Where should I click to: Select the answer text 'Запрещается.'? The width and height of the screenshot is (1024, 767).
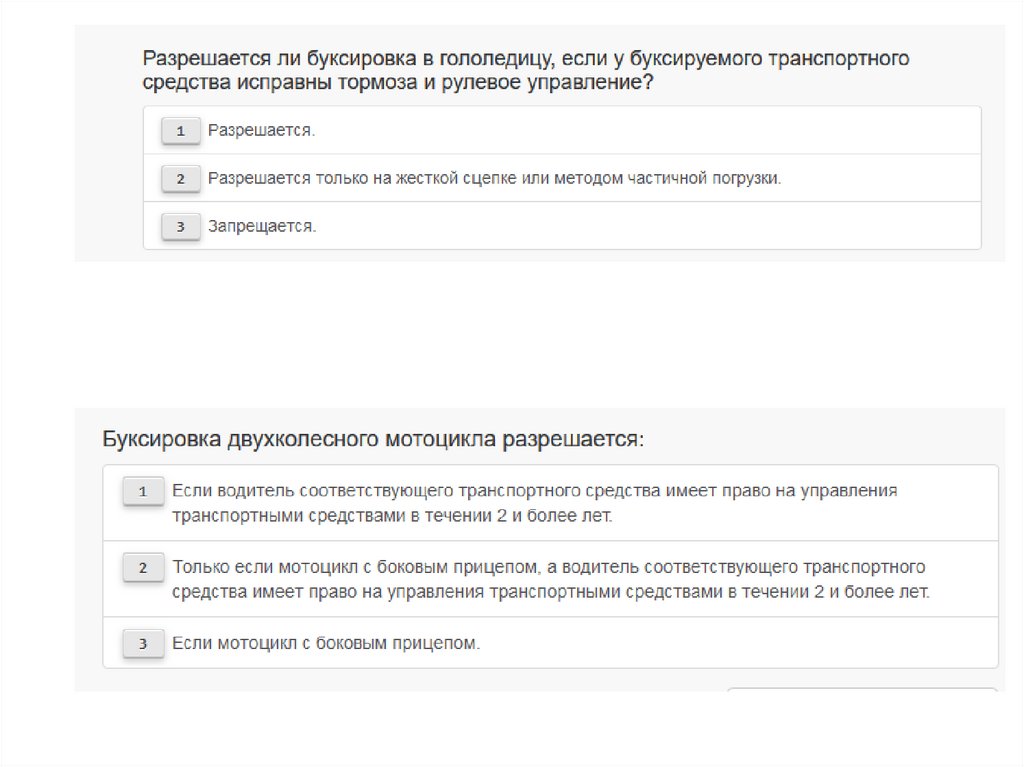(x=262, y=227)
